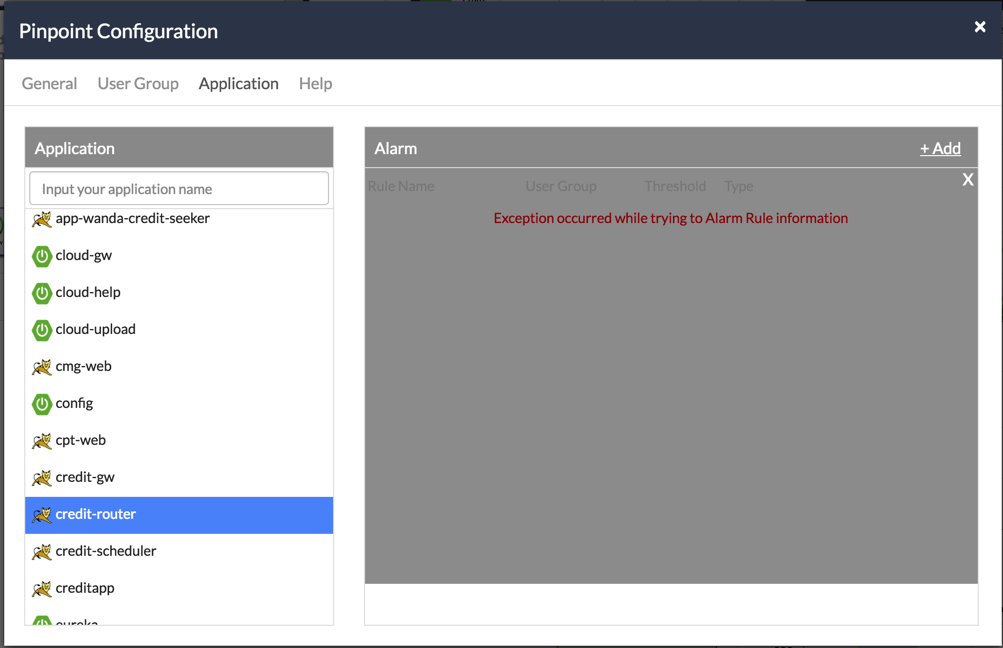Click the Type column header
Screen dimensions: 1003x648
[x=739, y=186]
